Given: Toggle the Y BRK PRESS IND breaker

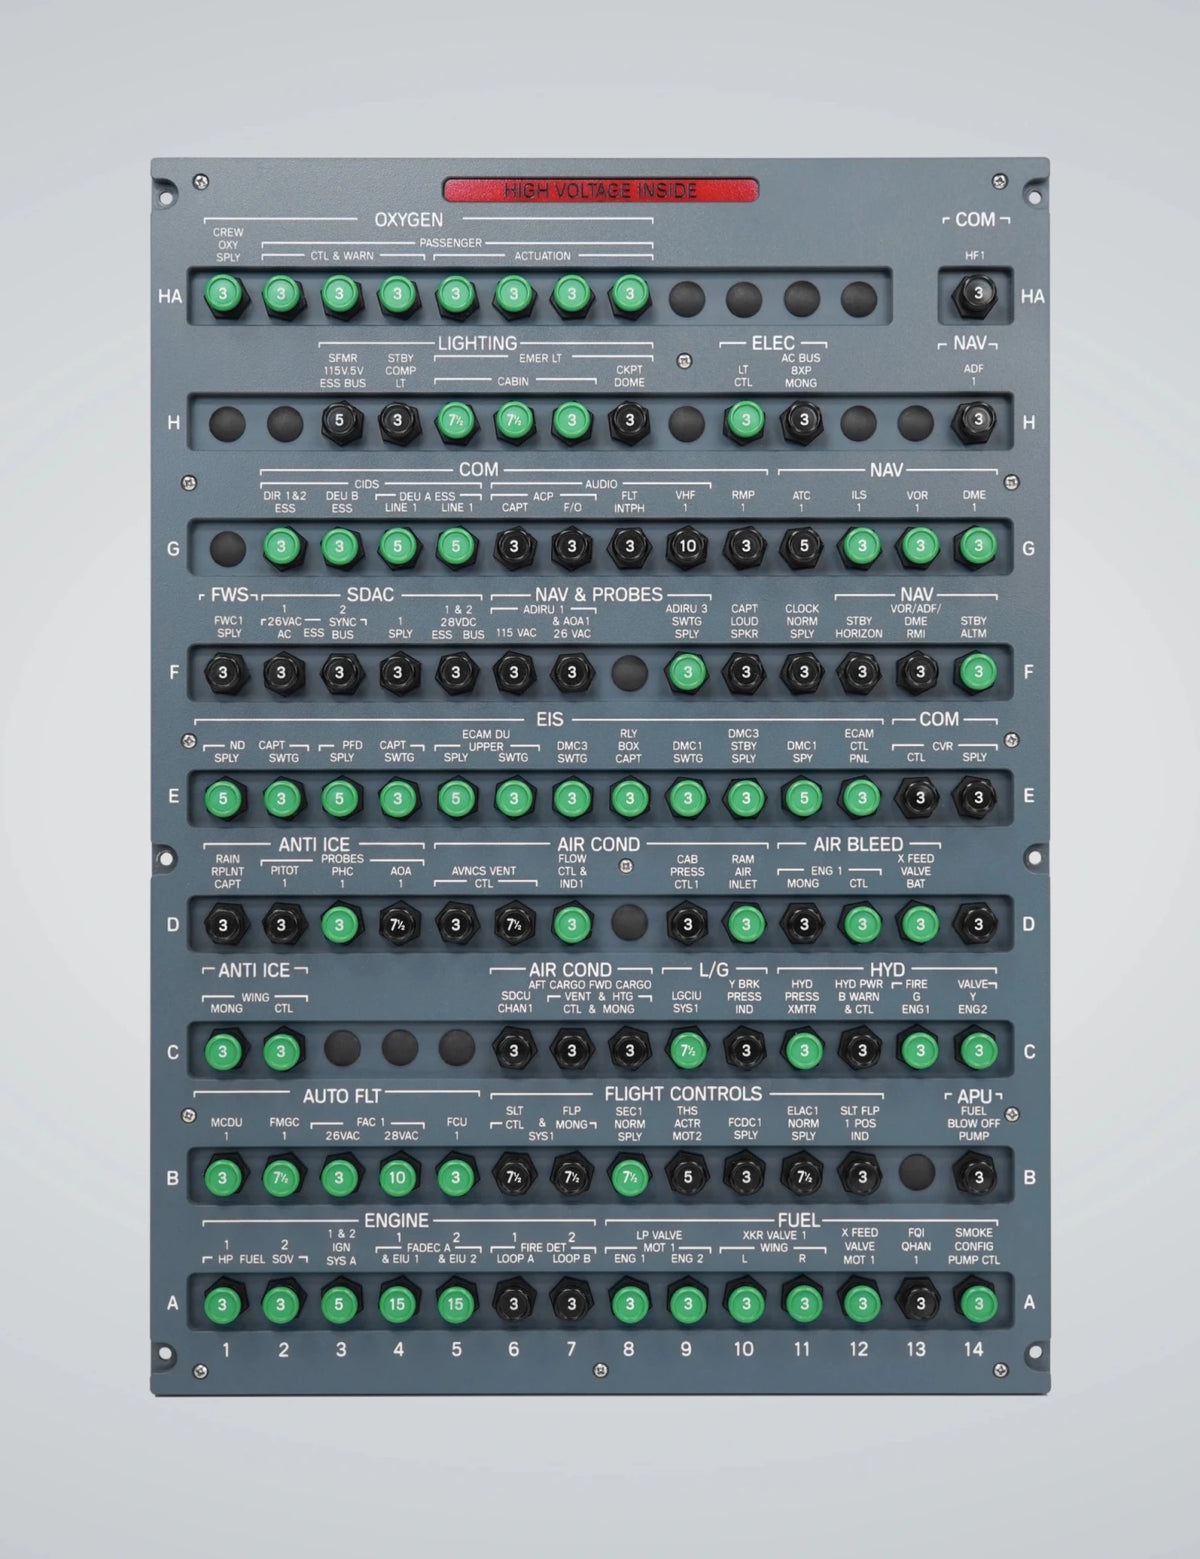Looking at the screenshot, I should [x=745, y=1050].
